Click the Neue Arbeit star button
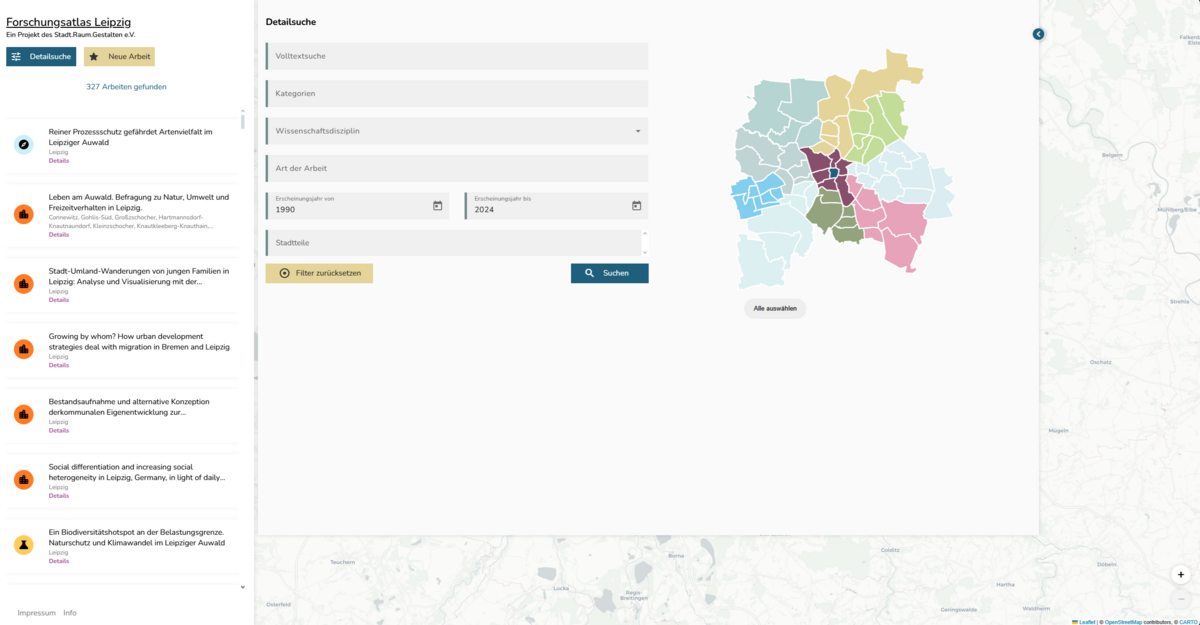Image resolution: width=1200 pixels, height=625 pixels. pos(119,57)
